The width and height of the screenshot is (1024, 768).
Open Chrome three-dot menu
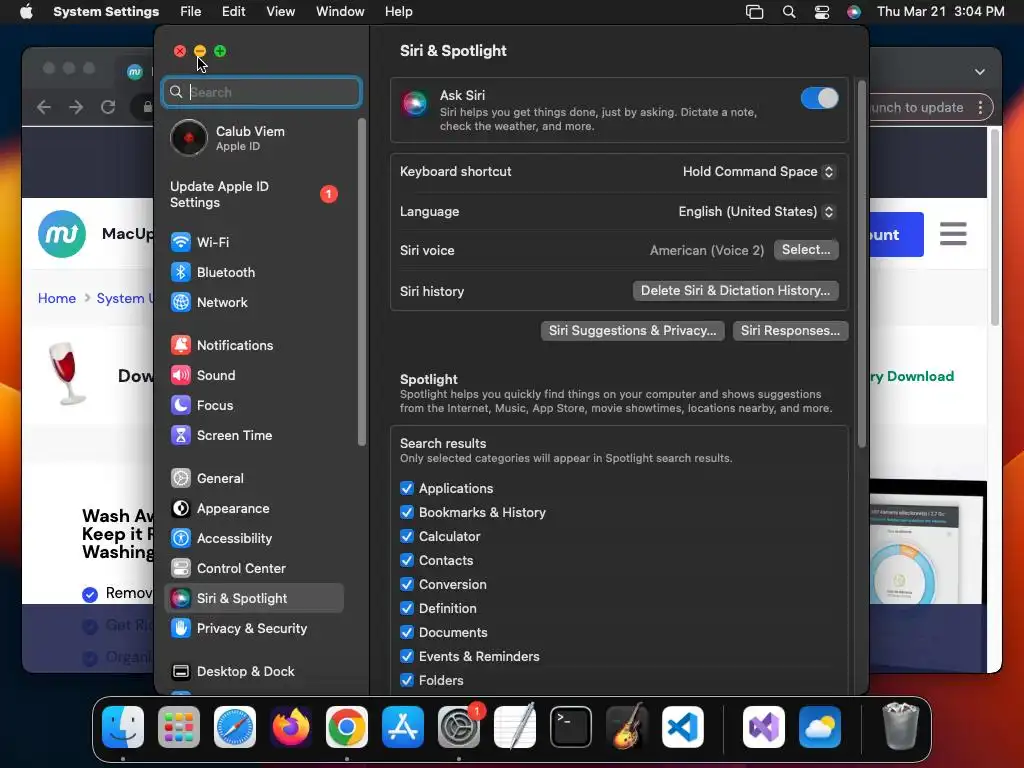coord(980,108)
